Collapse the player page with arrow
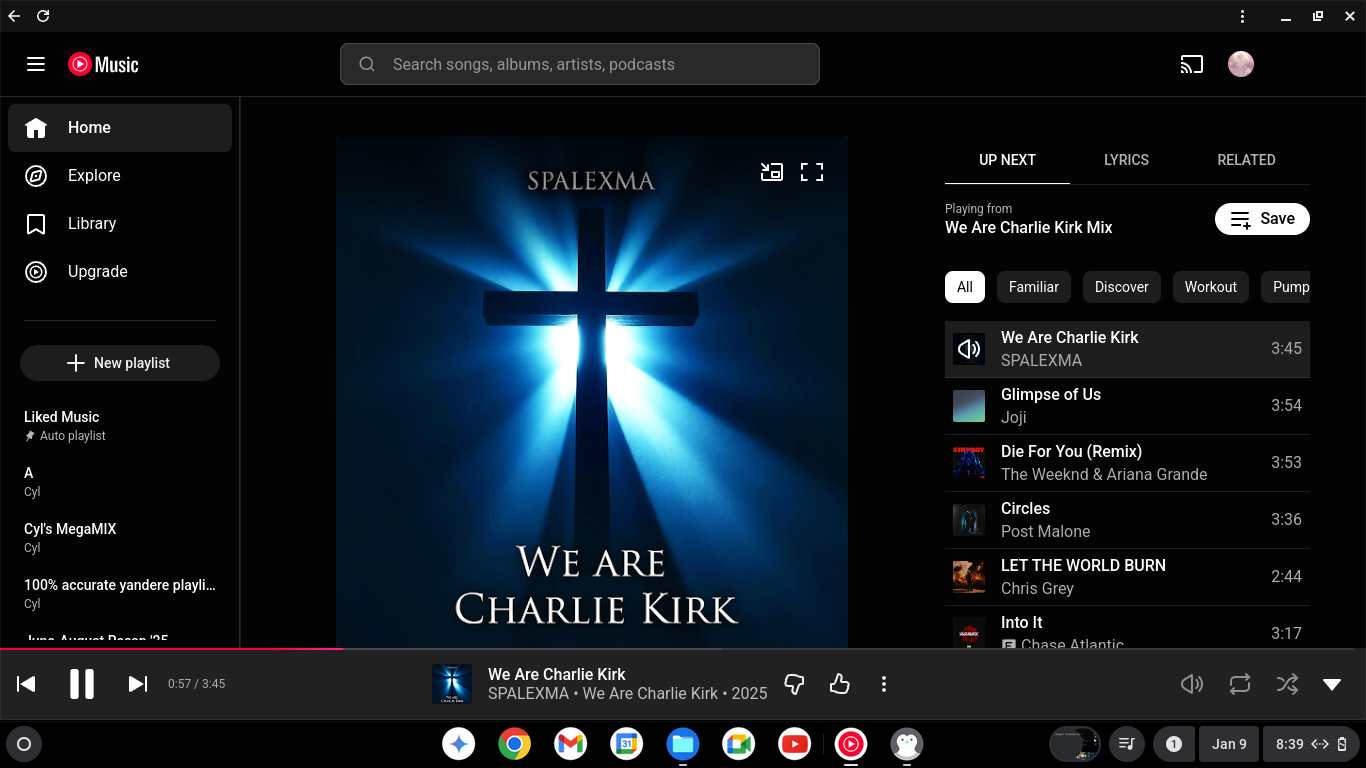Viewport: 1366px width, 768px height. point(1332,684)
